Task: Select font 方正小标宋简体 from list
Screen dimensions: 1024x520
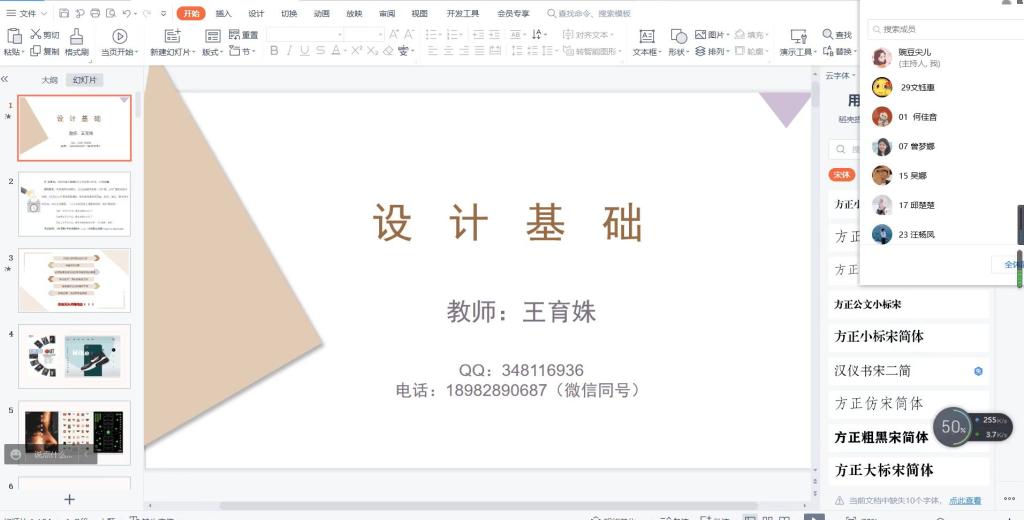Action: tap(880, 337)
